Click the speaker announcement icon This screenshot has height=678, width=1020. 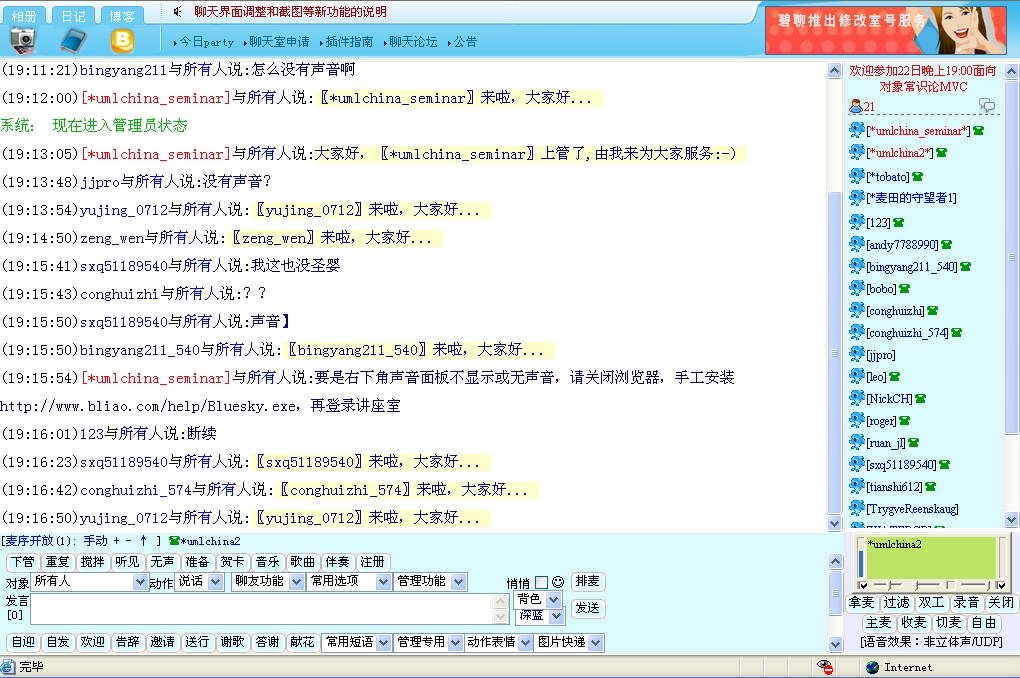tap(178, 11)
